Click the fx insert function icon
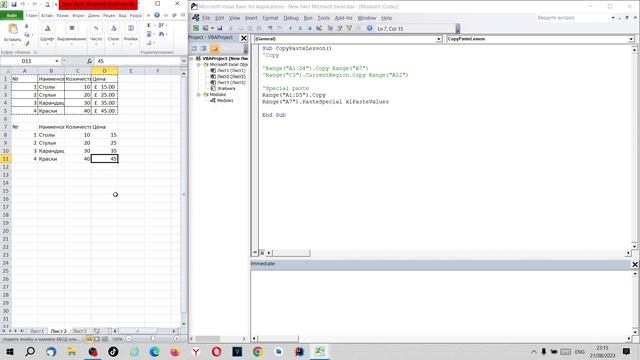The image size is (640, 360). [x=89, y=61]
